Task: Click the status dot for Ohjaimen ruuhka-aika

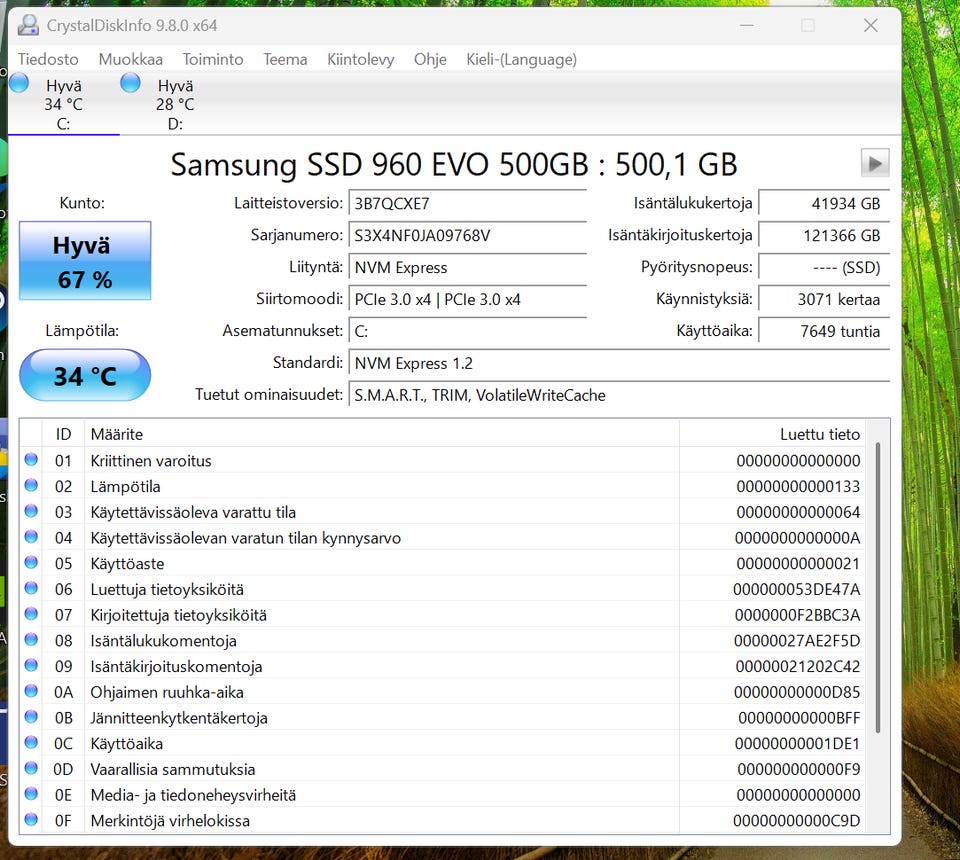Action: coord(31,691)
